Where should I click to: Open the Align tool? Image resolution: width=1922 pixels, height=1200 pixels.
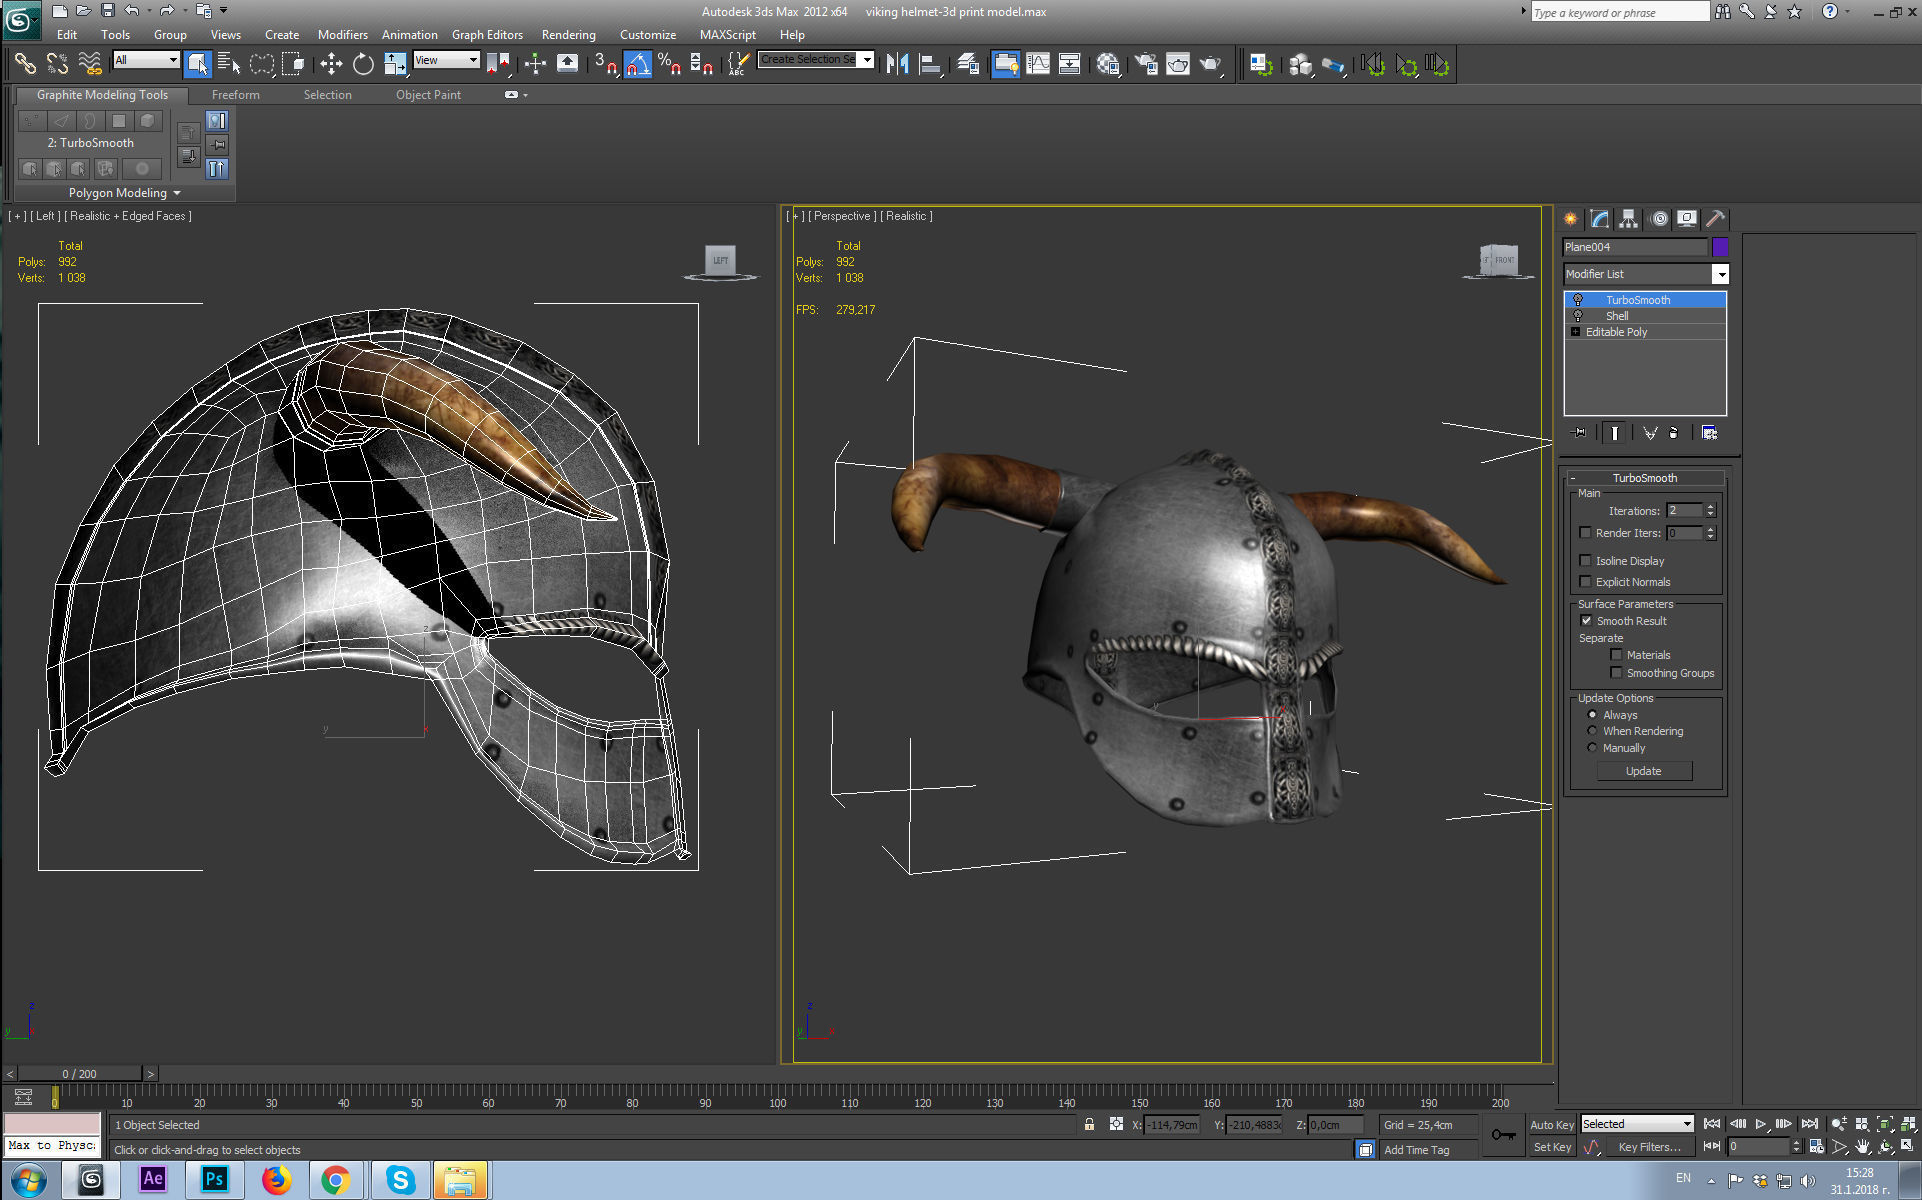930,64
